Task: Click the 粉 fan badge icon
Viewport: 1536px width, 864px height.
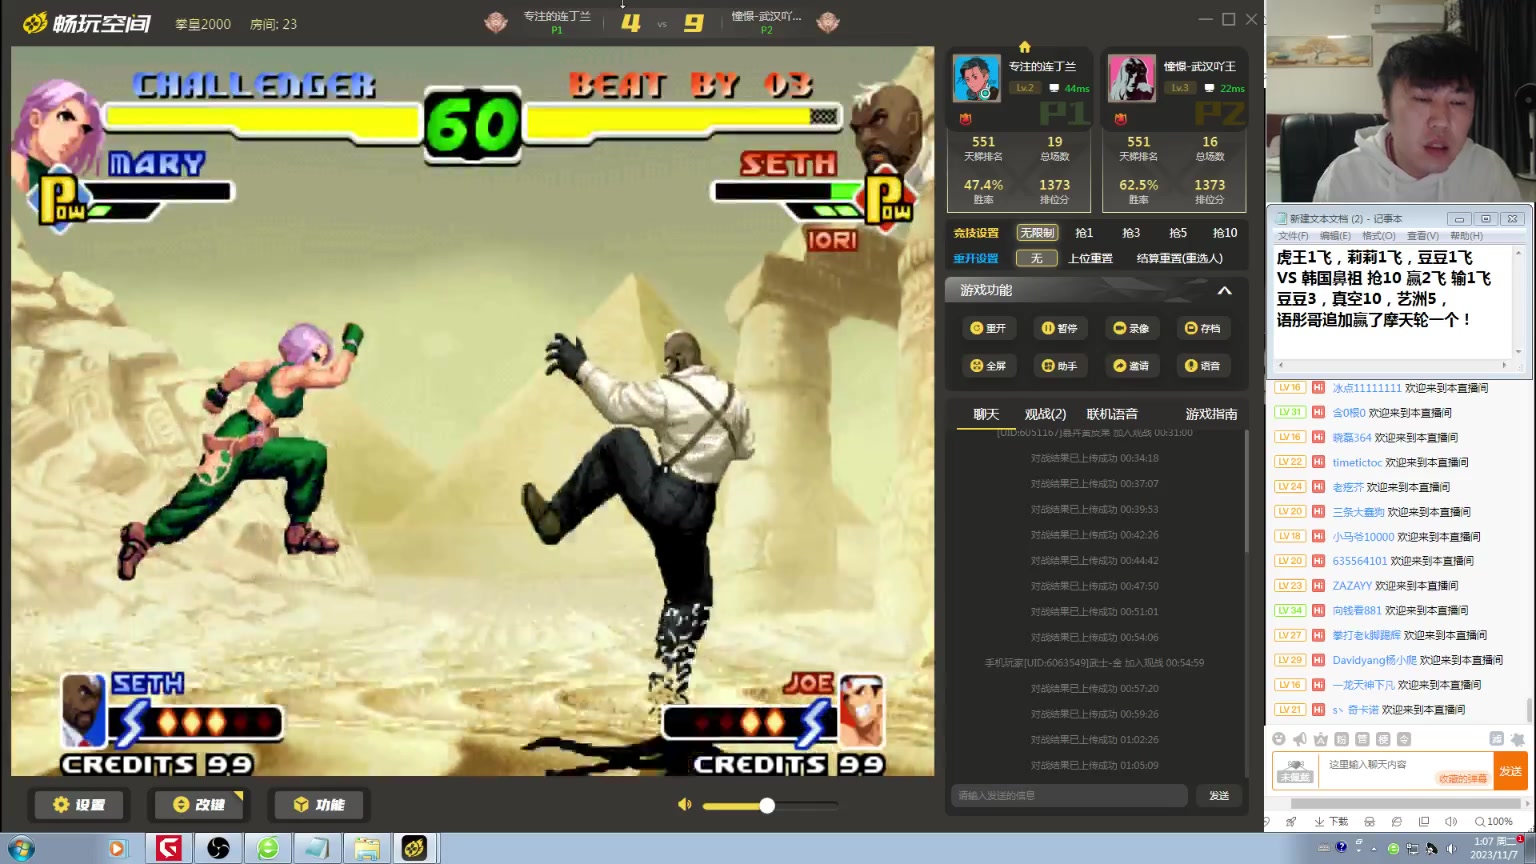Action: (x=1341, y=739)
